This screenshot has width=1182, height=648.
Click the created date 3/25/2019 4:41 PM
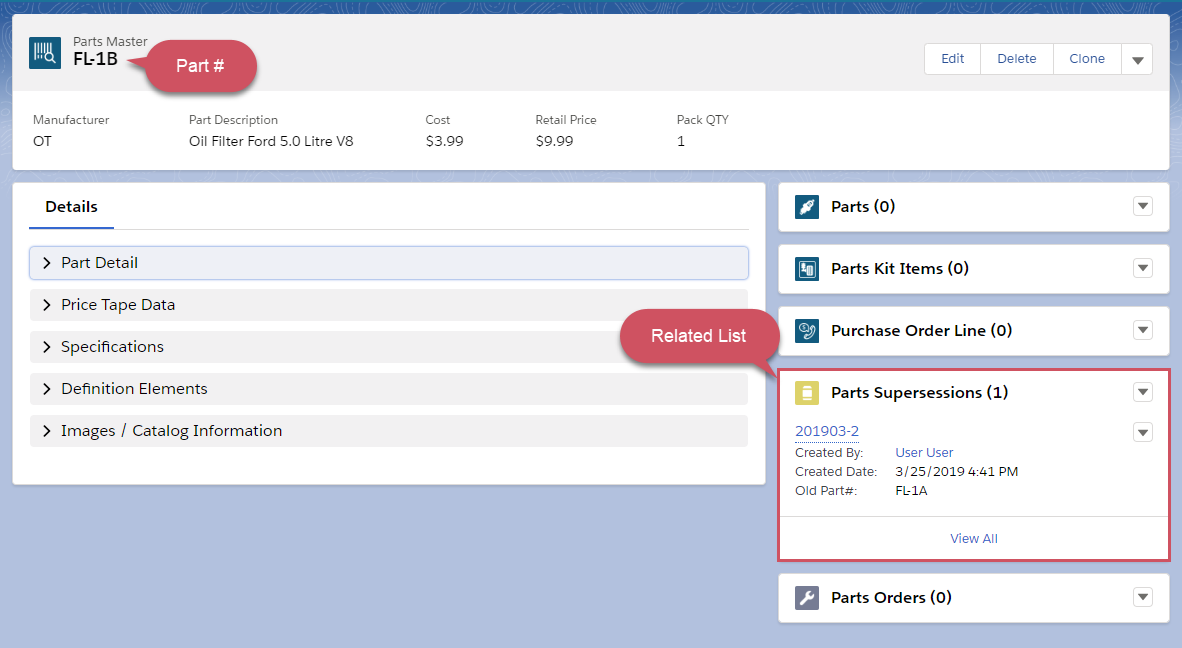pos(957,472)
